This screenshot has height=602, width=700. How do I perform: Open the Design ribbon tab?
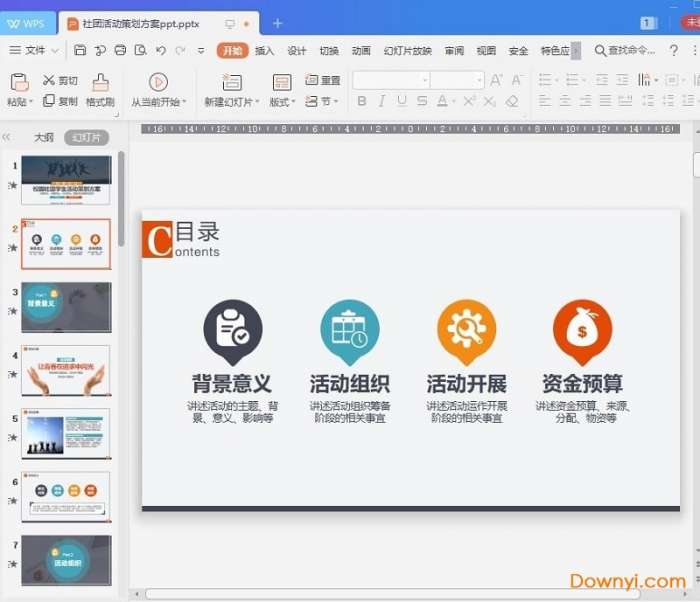click(296, 50)
